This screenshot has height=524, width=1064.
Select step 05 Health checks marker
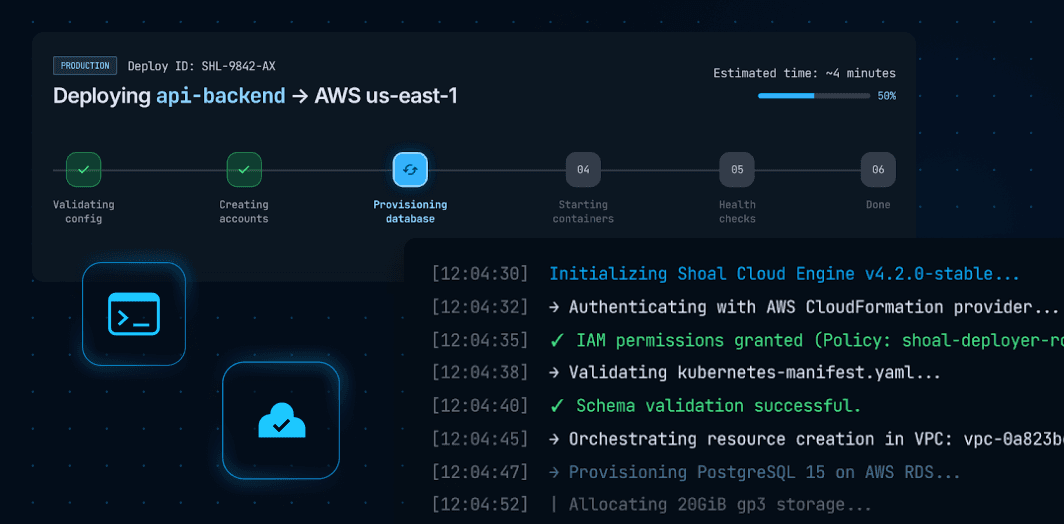(737, 170)
